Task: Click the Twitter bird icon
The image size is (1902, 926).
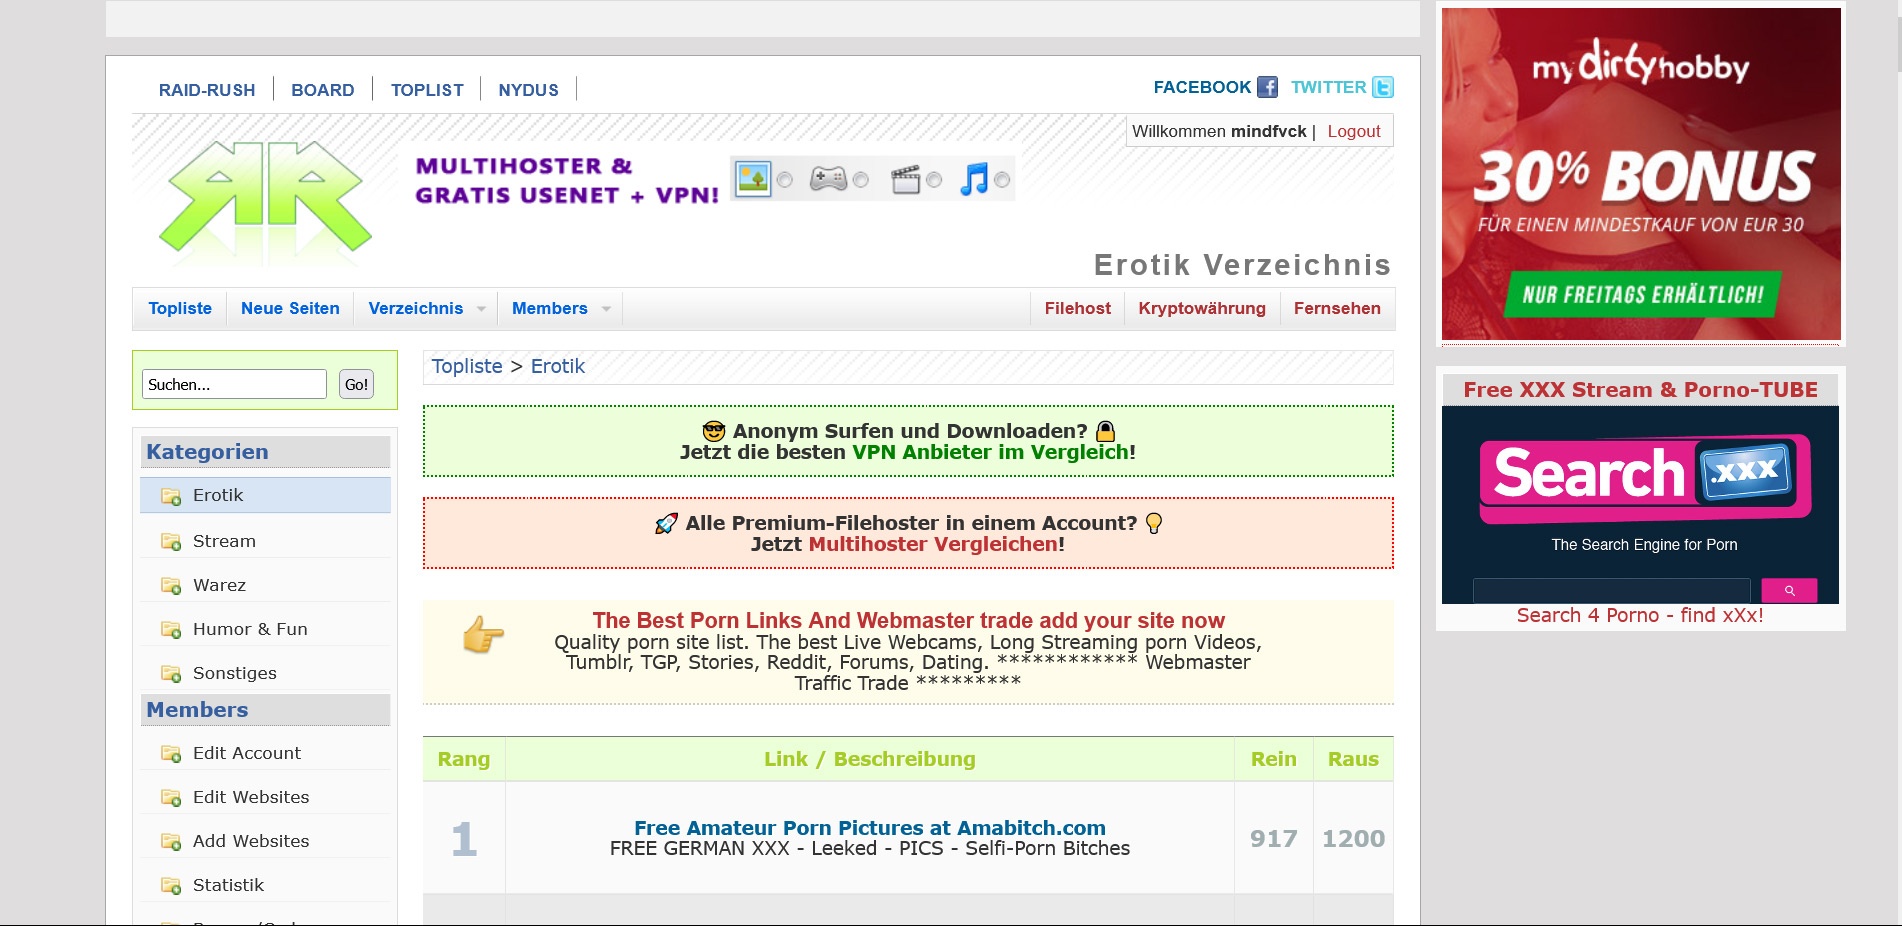Action: 1382,87
